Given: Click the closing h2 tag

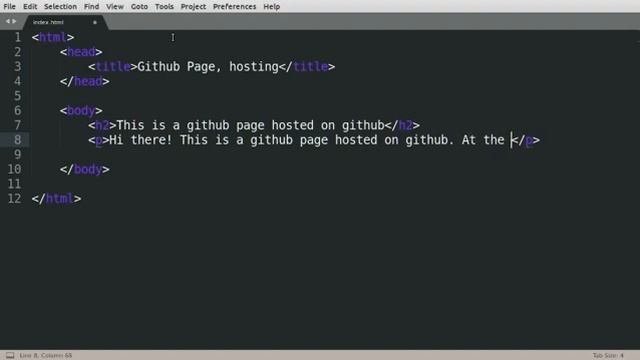Looking at the screenshot, I should 402,125.
